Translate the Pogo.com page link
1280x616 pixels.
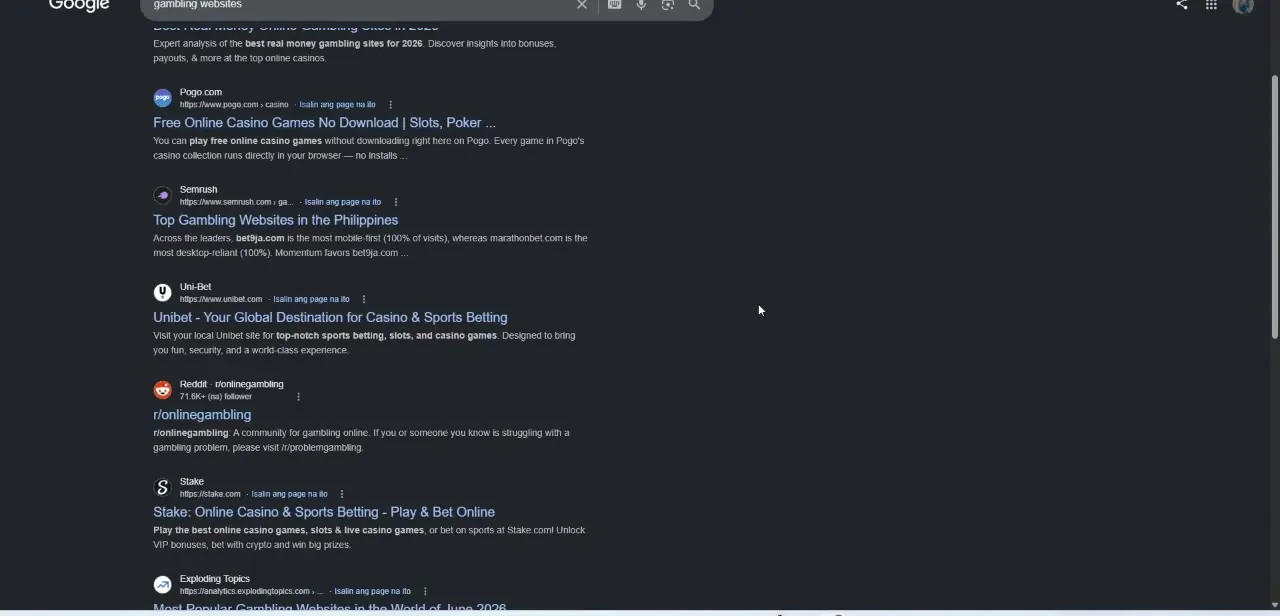point(338,105)
